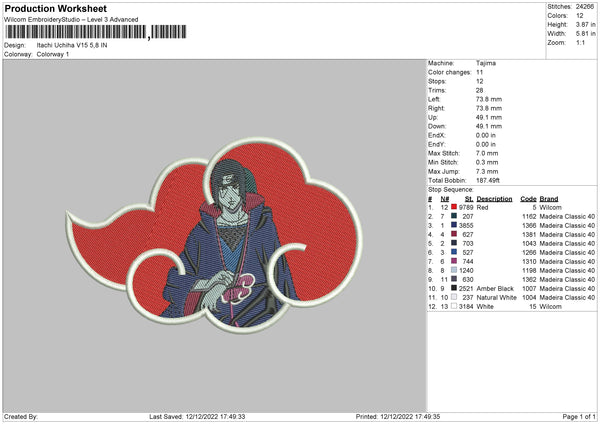Select the Natural White thread swatch

coord(454,297)
